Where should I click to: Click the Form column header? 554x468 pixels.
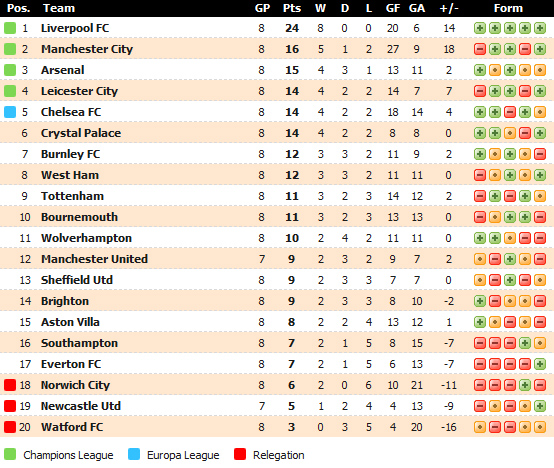point(508,8)
